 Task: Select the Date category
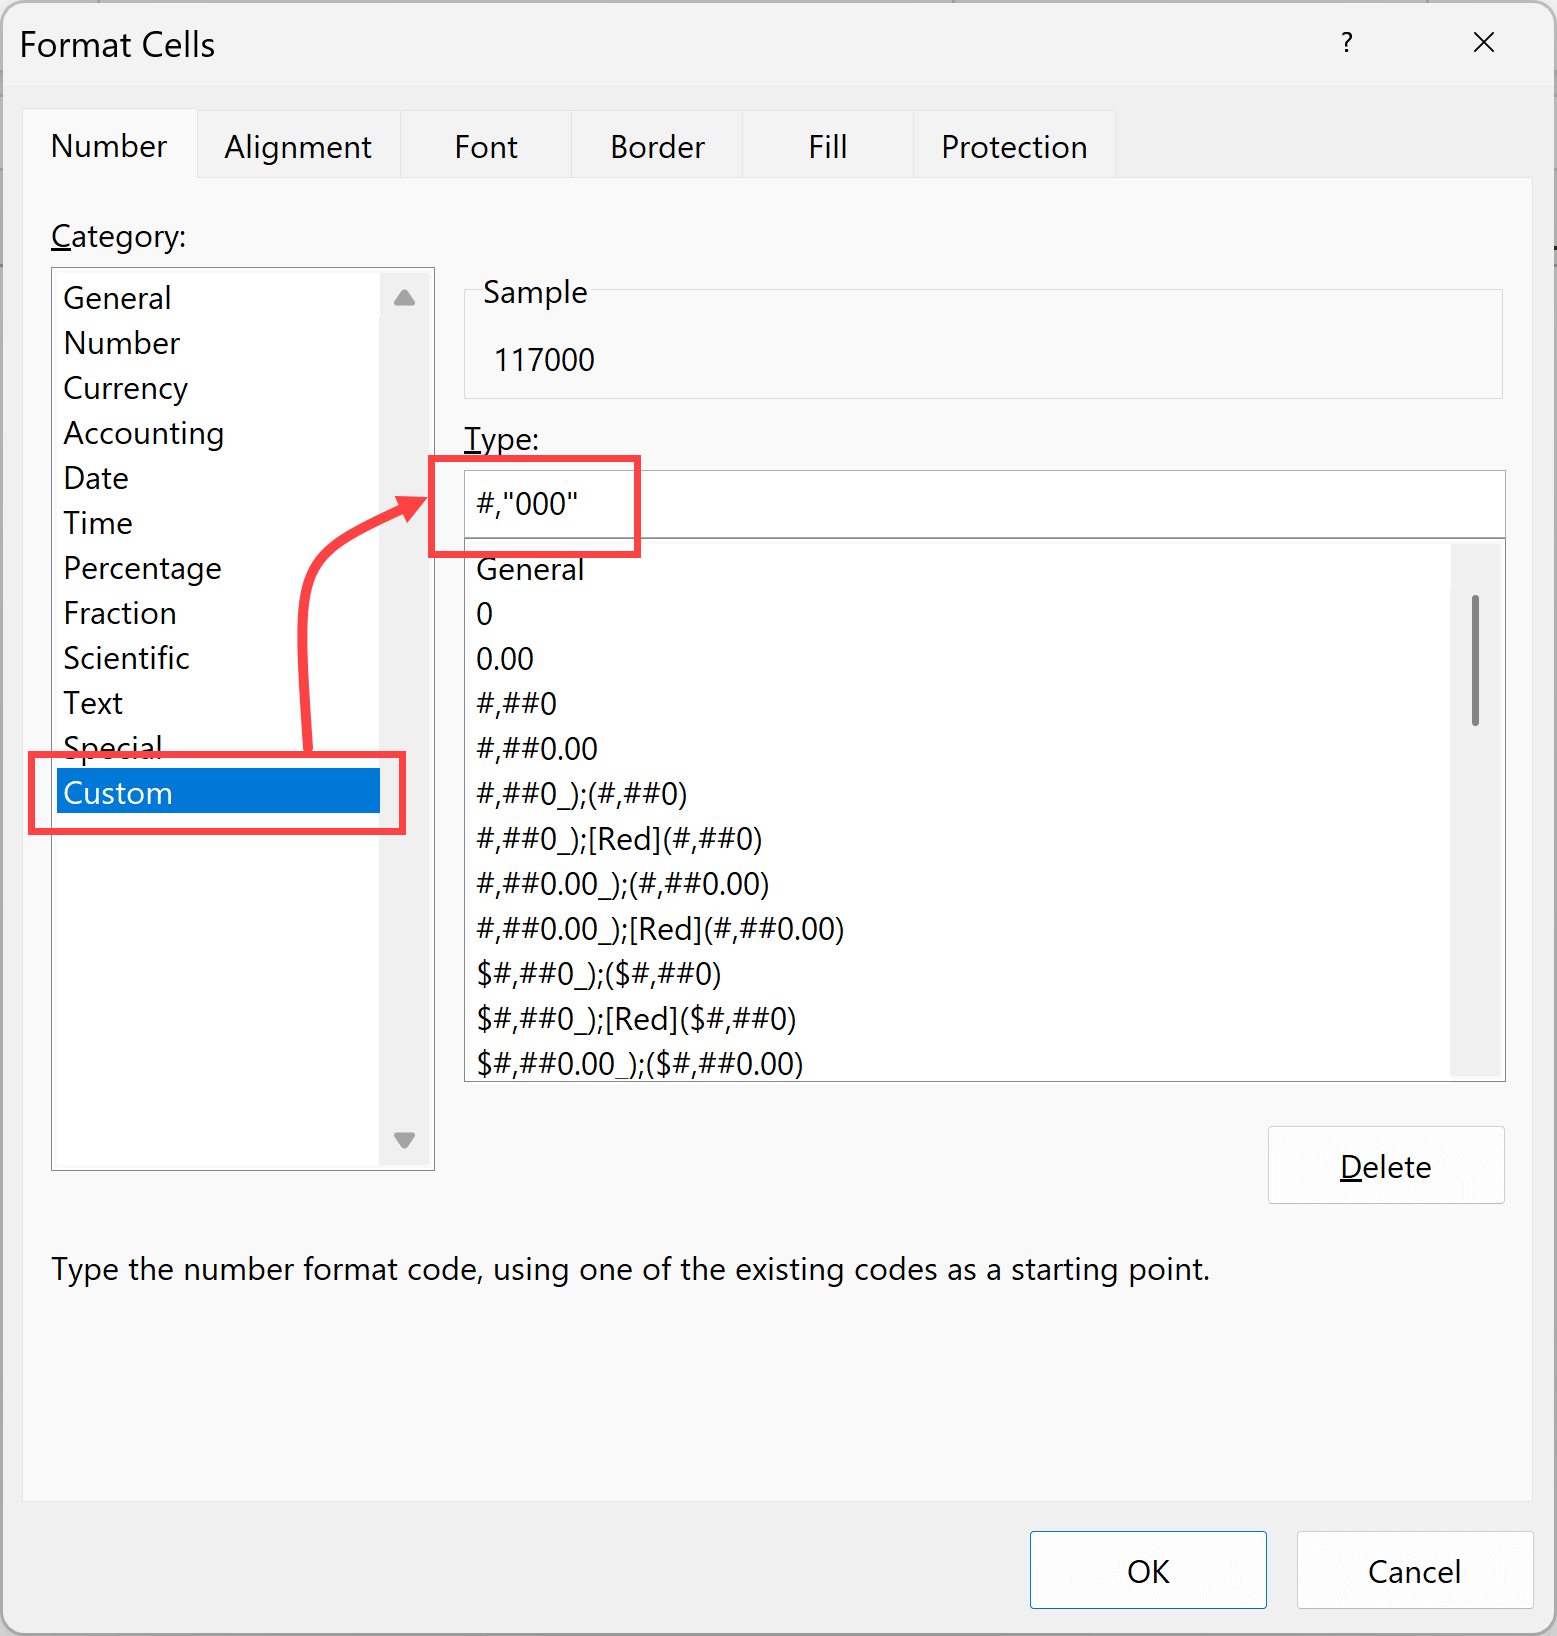click(x=218, y=478)
